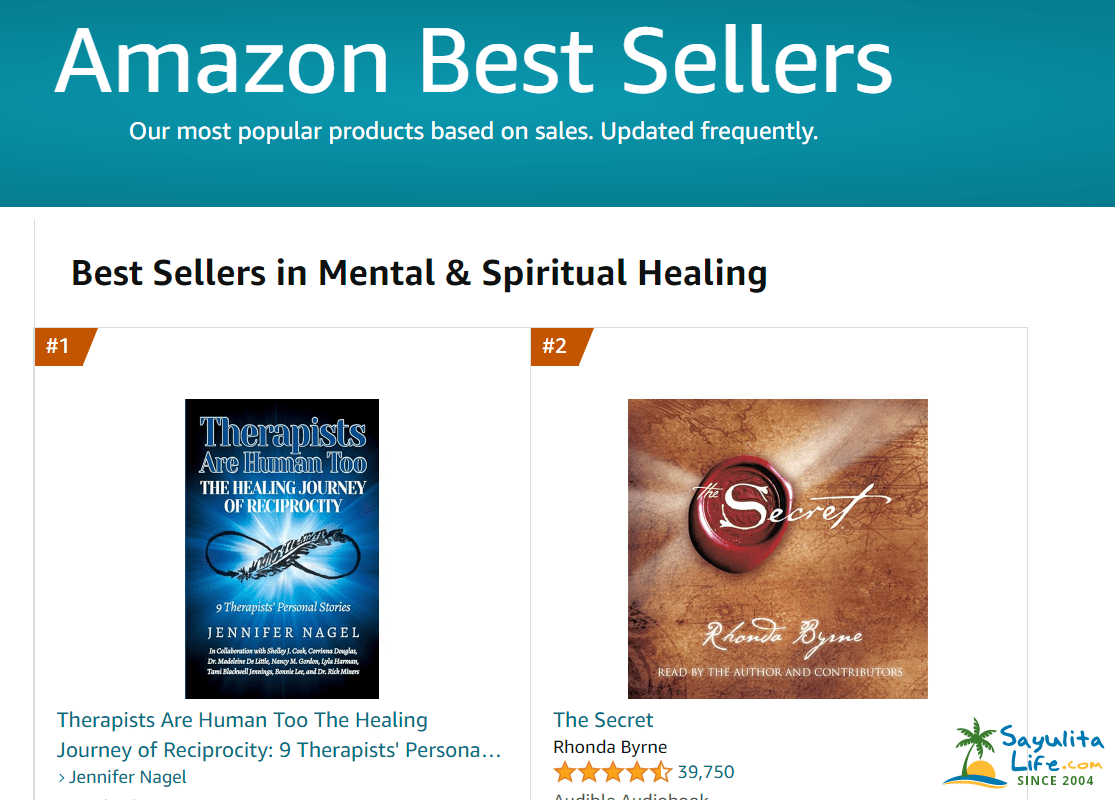Select the Mental & Spiritual Healing heading

click(419, 273)
